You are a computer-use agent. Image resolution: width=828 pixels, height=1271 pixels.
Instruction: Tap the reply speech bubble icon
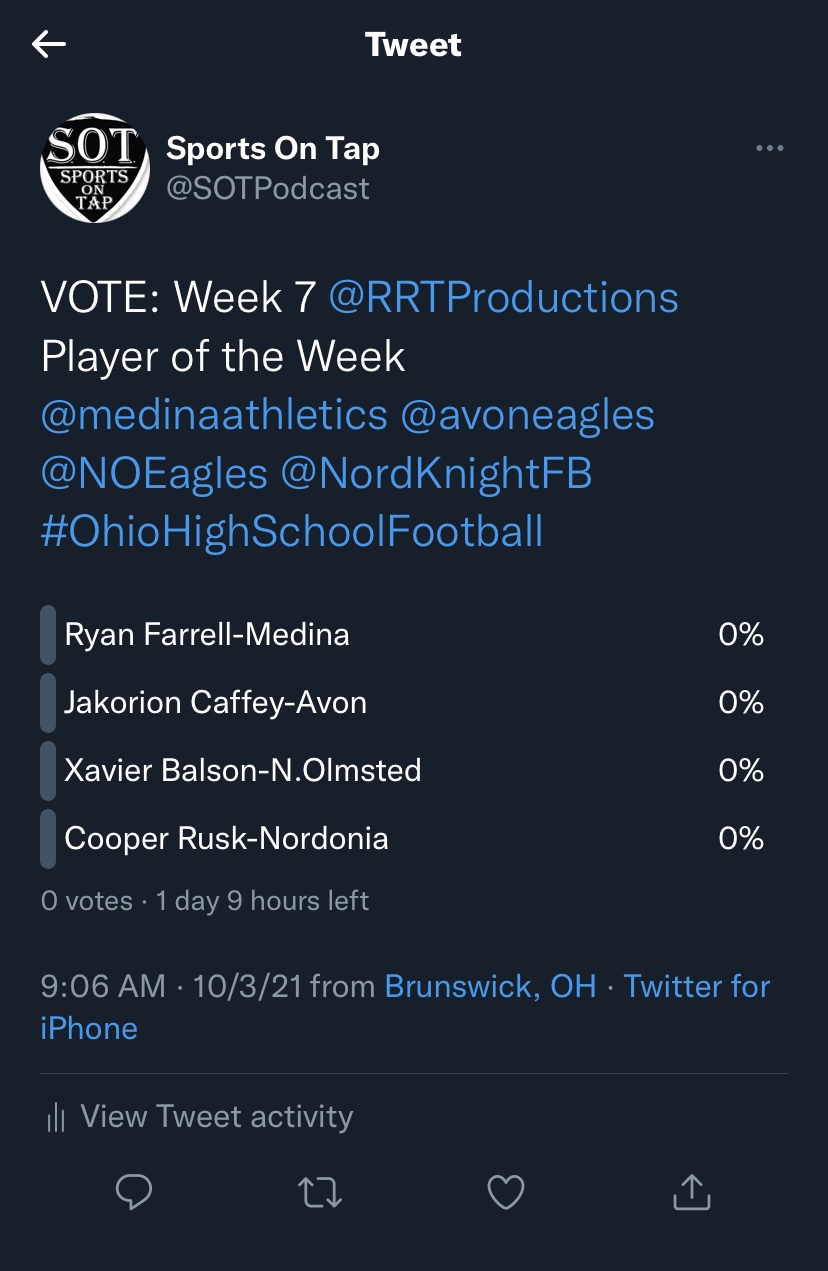click(134, 1191)
